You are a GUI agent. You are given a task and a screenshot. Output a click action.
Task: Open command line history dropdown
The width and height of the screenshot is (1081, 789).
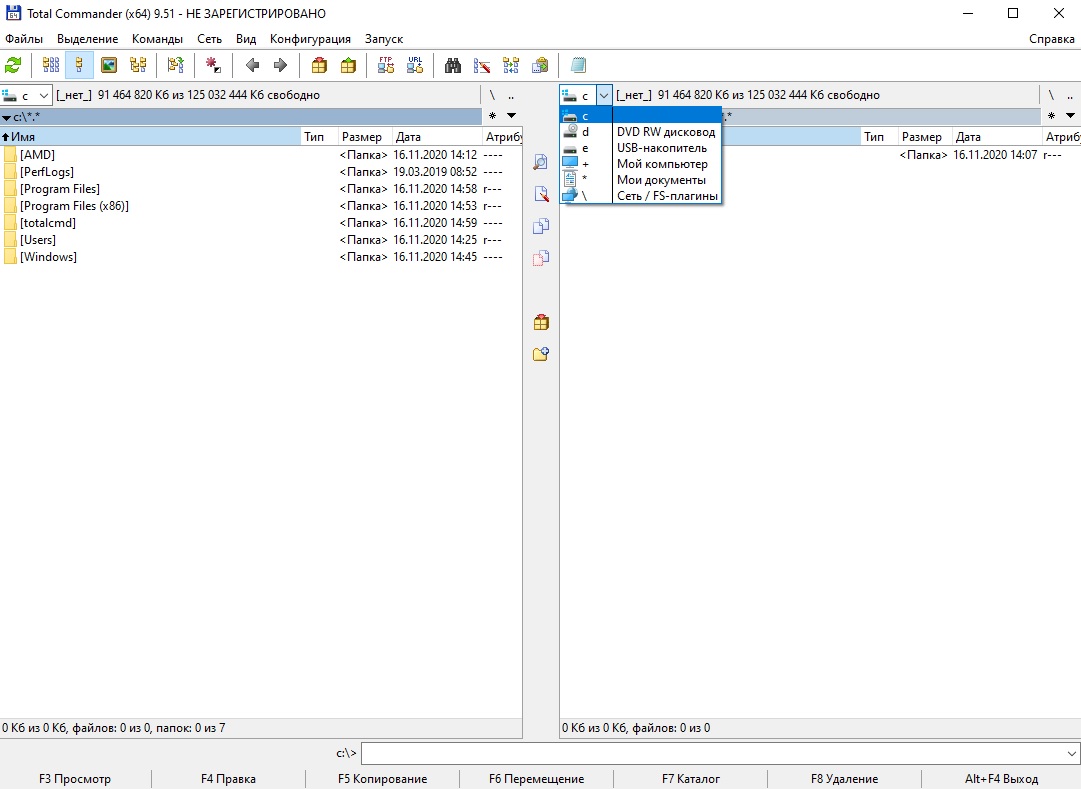coord(1071,753)
